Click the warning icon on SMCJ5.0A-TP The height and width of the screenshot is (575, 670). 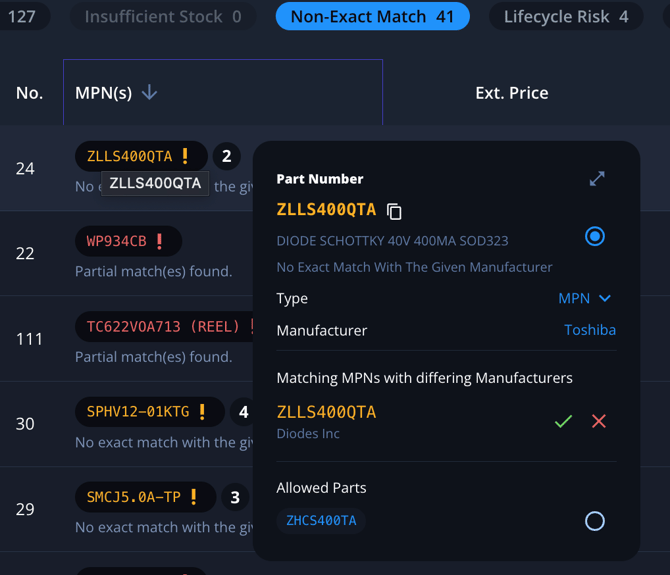(194, 497)
